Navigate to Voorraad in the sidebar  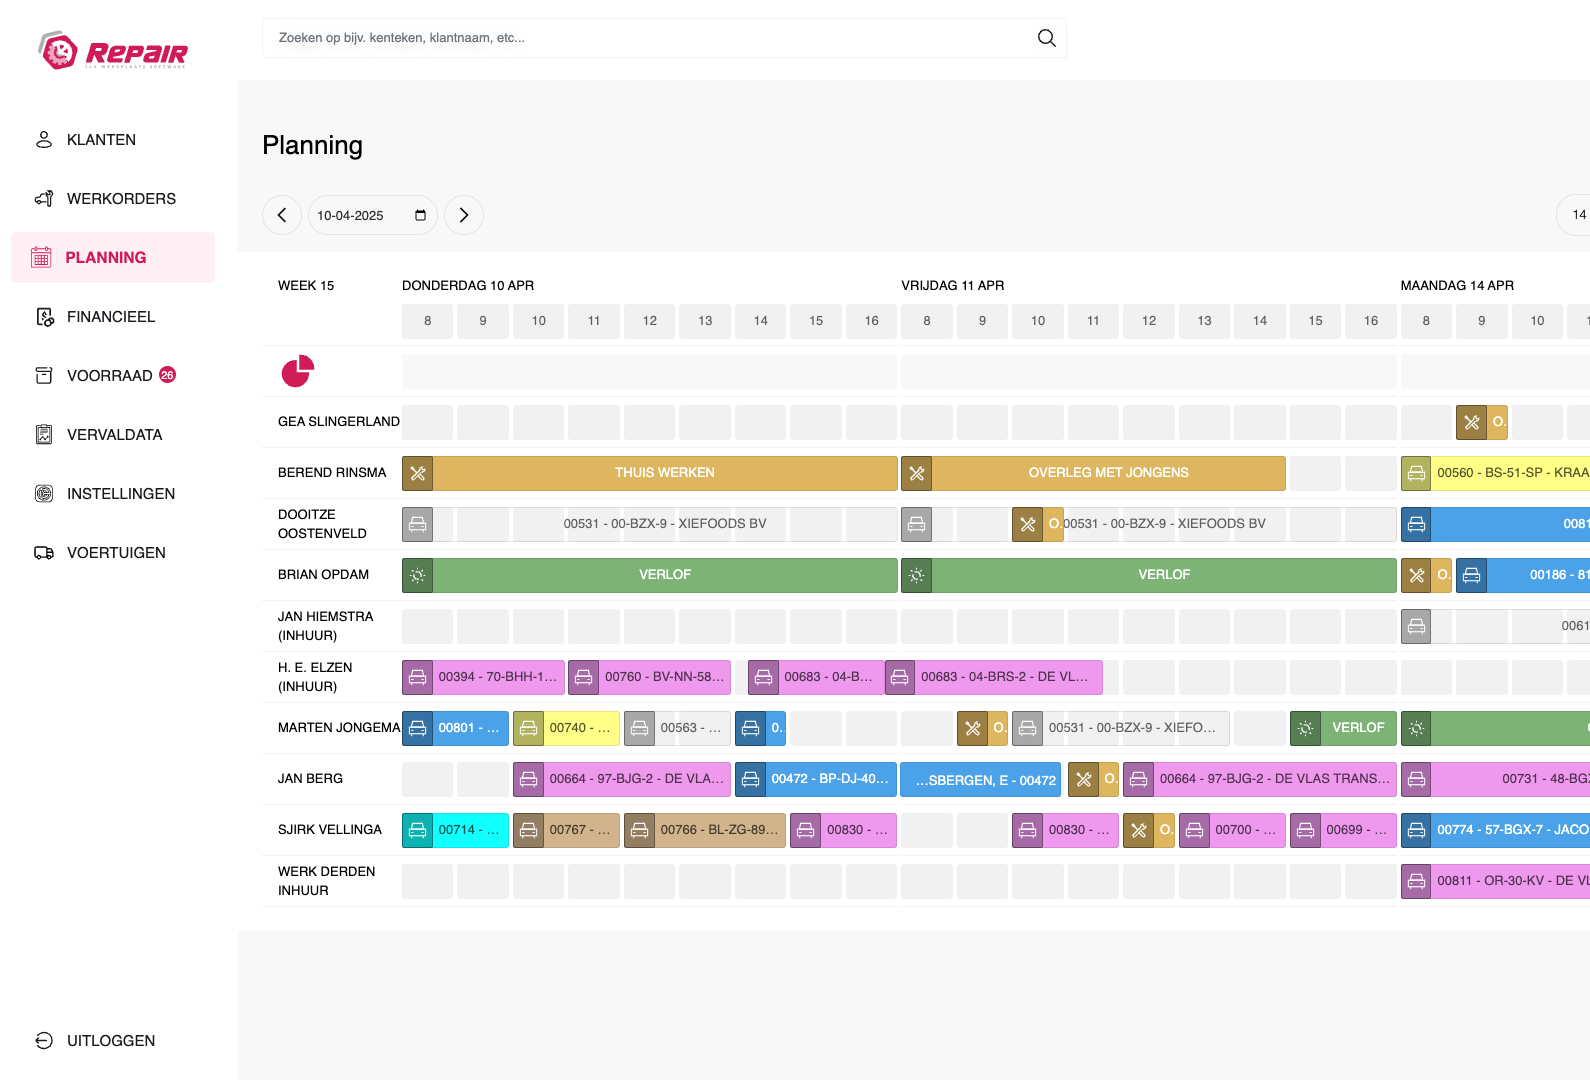109,376
